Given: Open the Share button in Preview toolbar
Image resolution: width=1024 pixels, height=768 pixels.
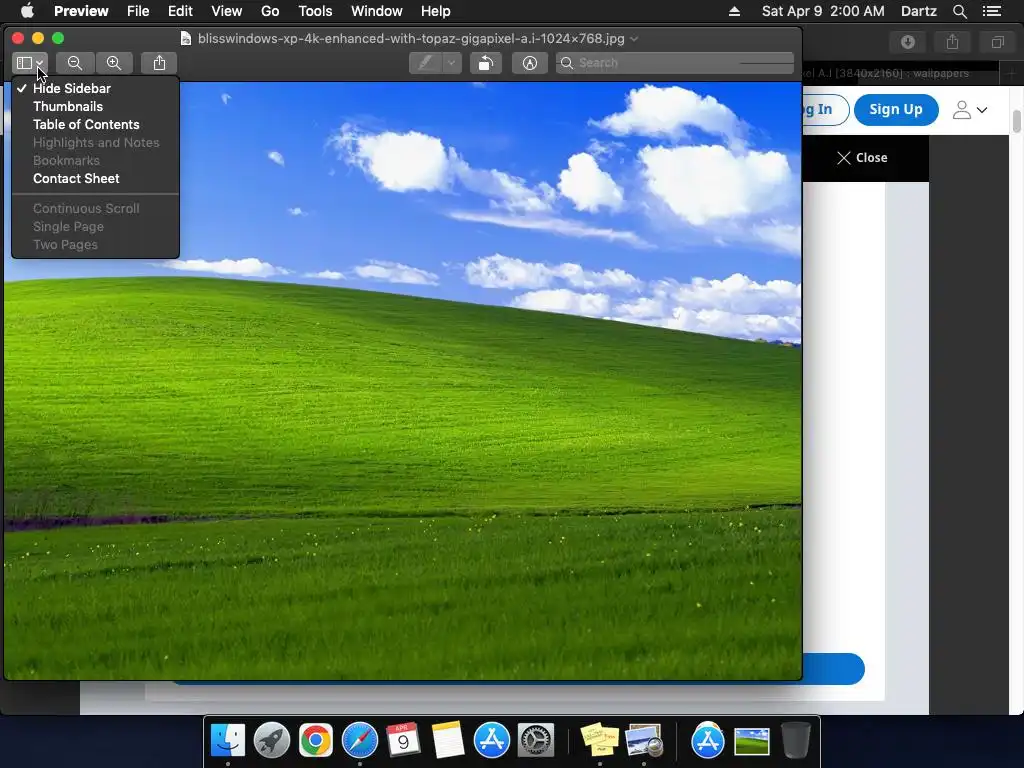Looking at the screenshot, I should point(159,63).
